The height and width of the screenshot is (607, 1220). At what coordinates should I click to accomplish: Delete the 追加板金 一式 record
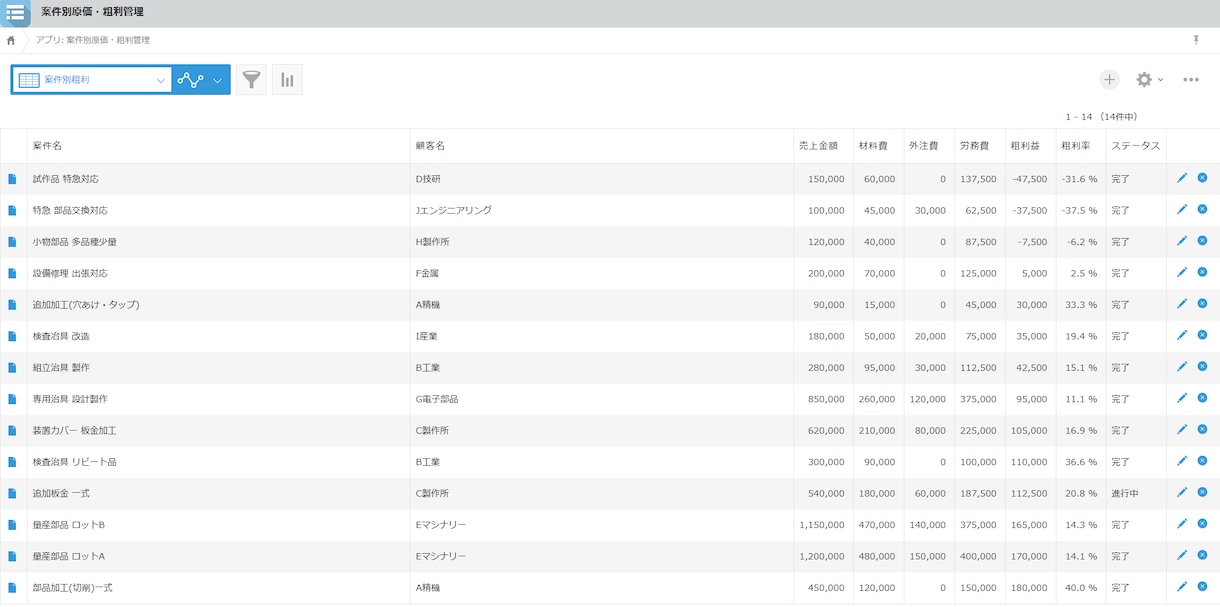point(1202,492)
